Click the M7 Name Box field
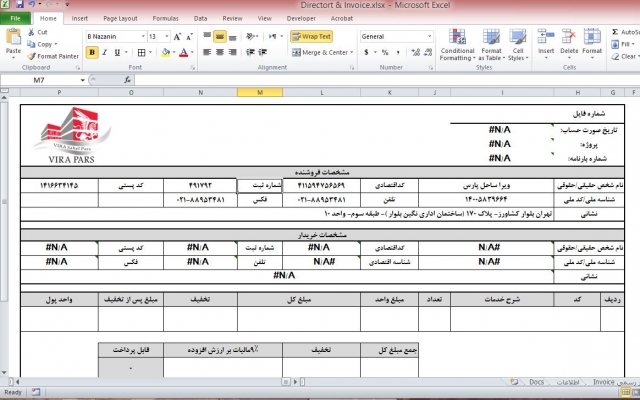The image size is (640, 400). 39,80
